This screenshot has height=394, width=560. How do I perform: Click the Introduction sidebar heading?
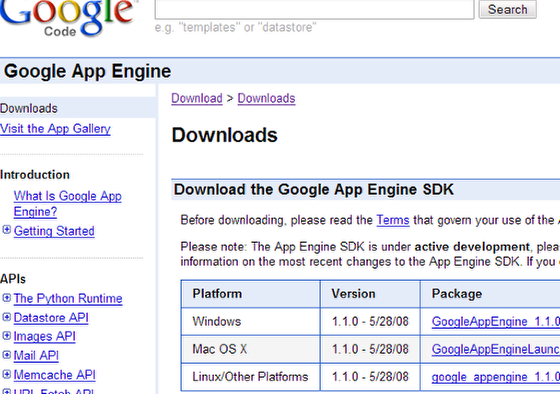click(x=35, y=175)
